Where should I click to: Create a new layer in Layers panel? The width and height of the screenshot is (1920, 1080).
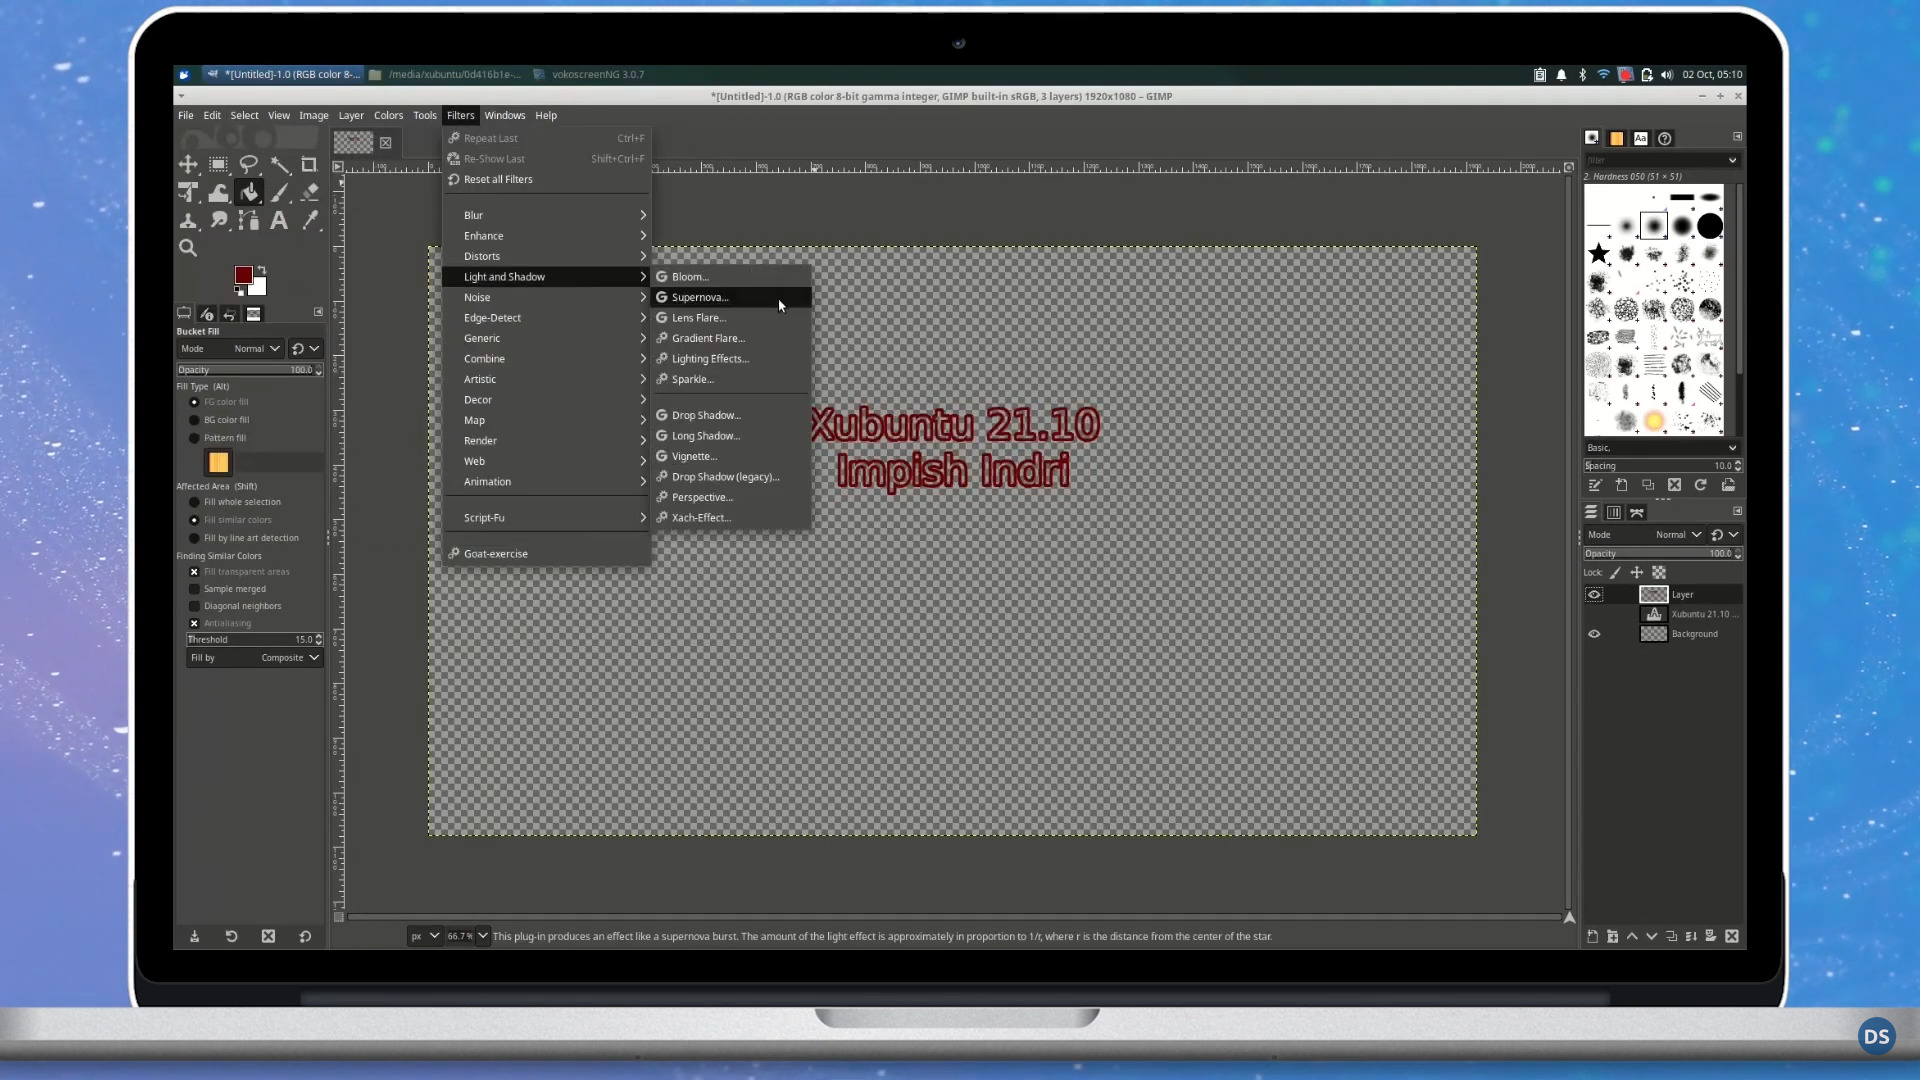1593,937
